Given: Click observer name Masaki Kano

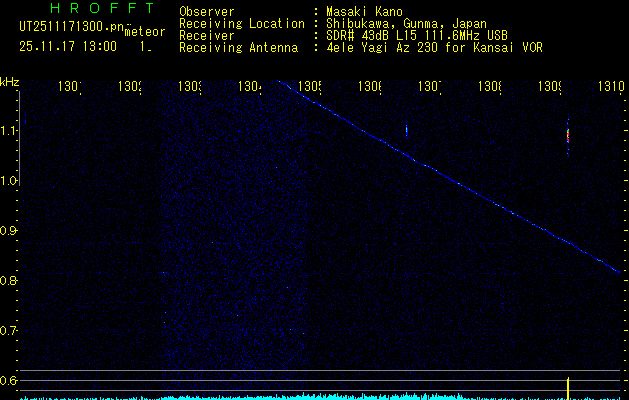Looking at the screenshot, I should tap(364, 11).
